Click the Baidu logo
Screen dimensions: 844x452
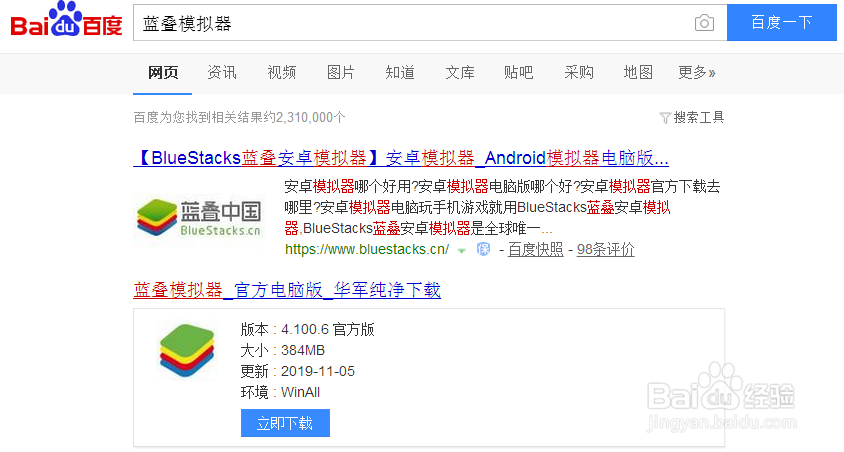tap(66, 22)
